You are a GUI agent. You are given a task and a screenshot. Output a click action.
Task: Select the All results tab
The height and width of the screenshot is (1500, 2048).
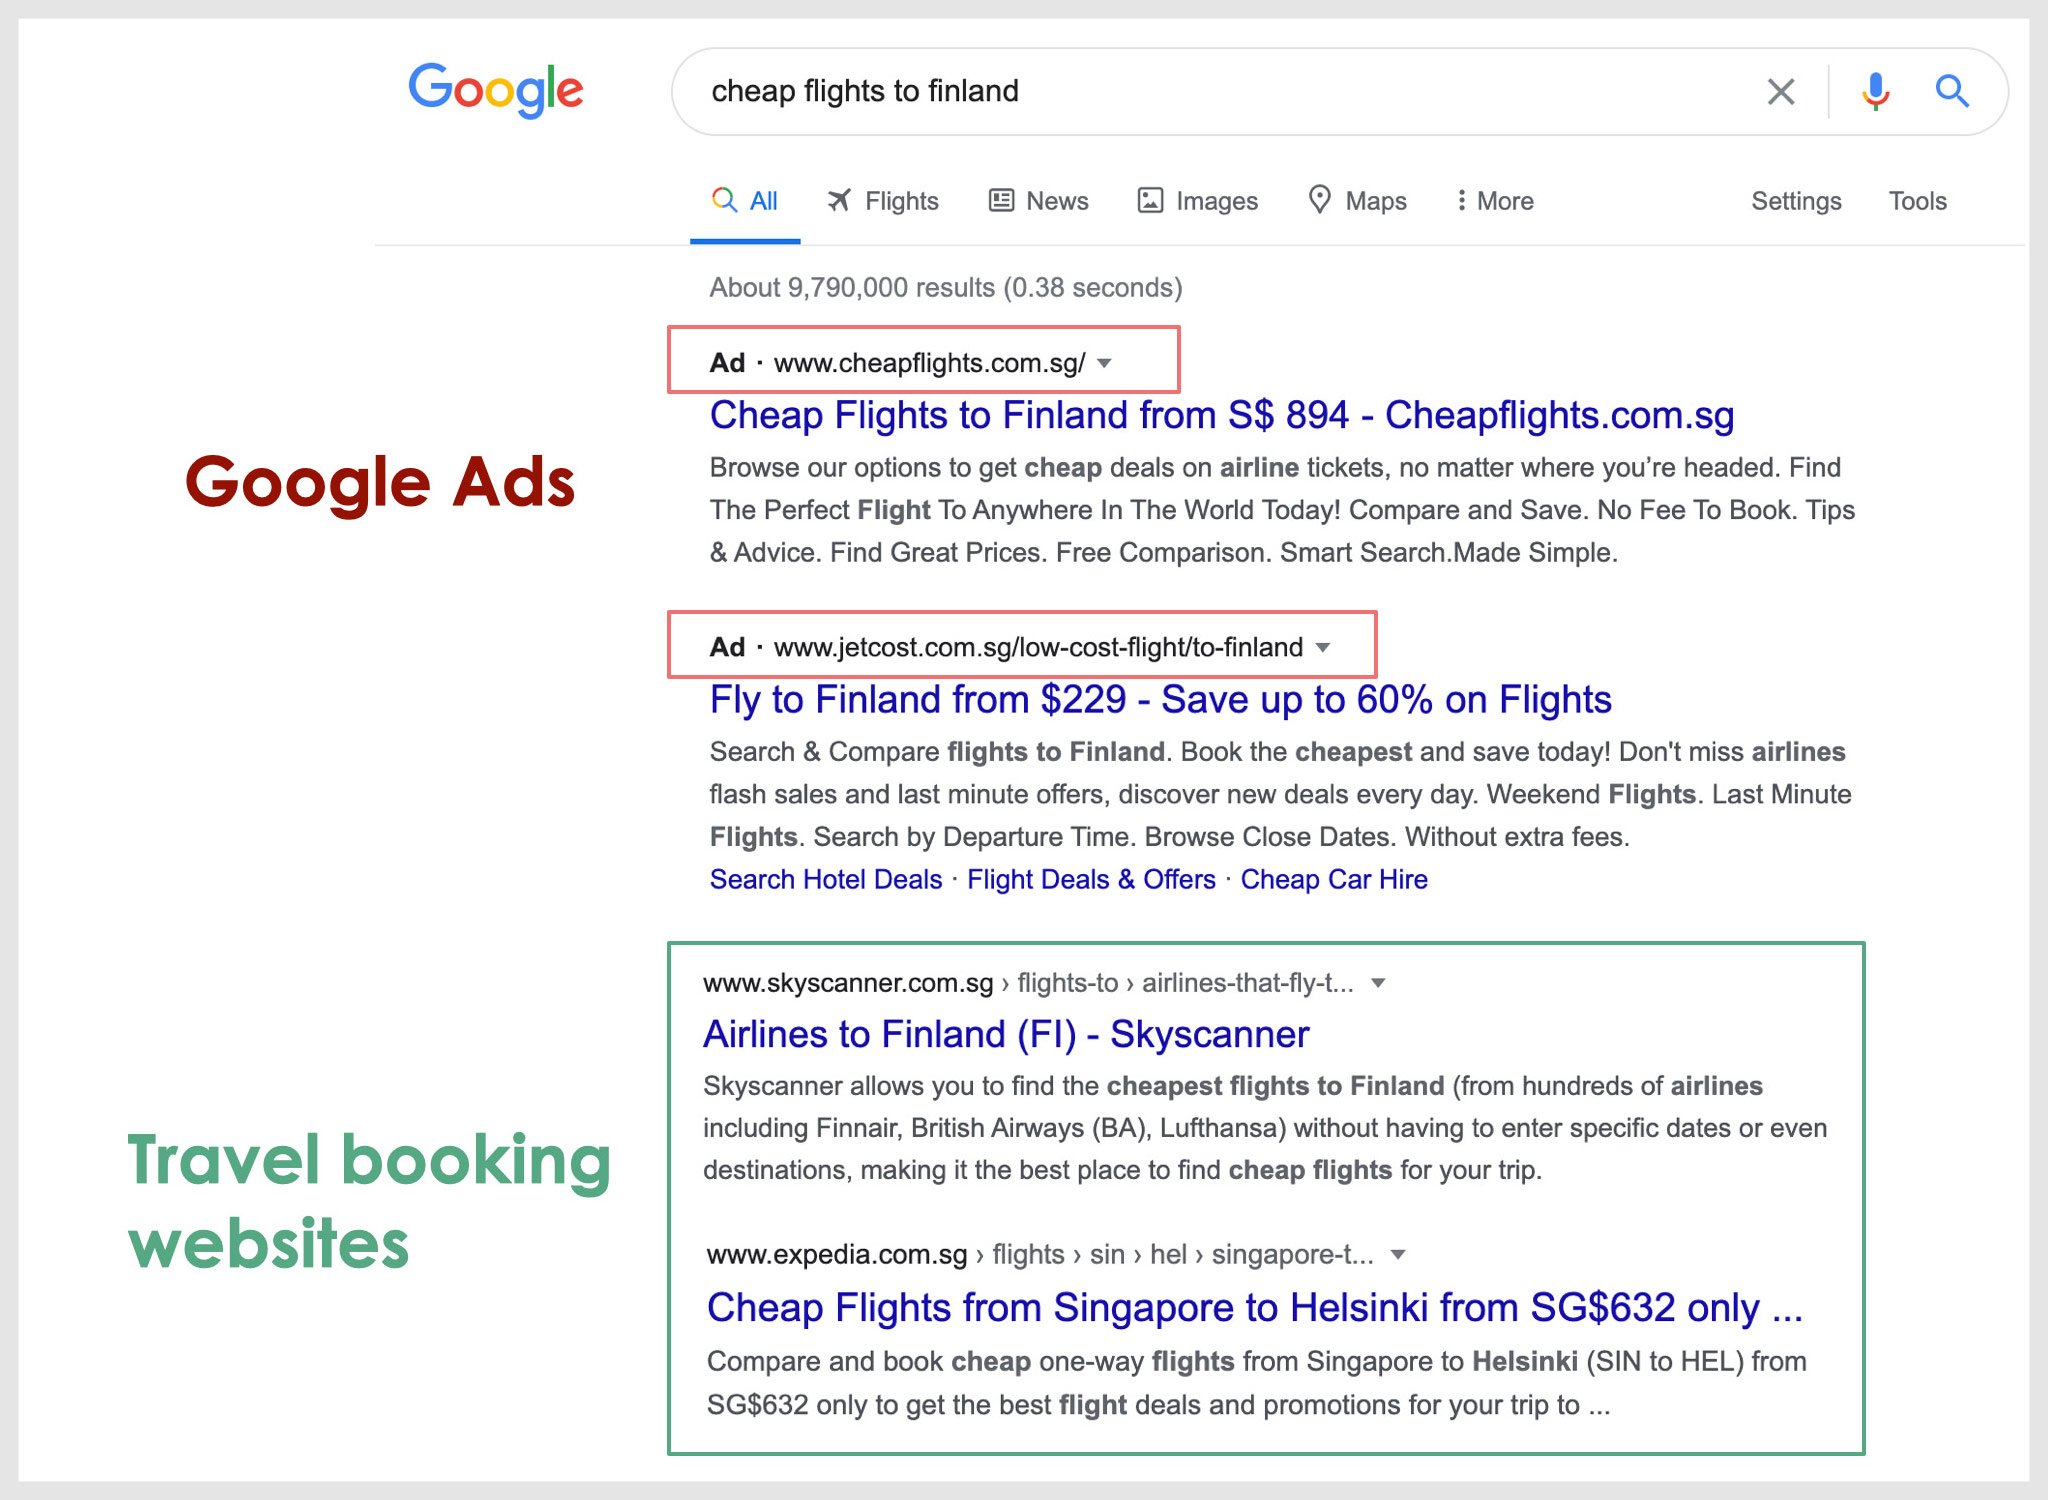[744, 201]
